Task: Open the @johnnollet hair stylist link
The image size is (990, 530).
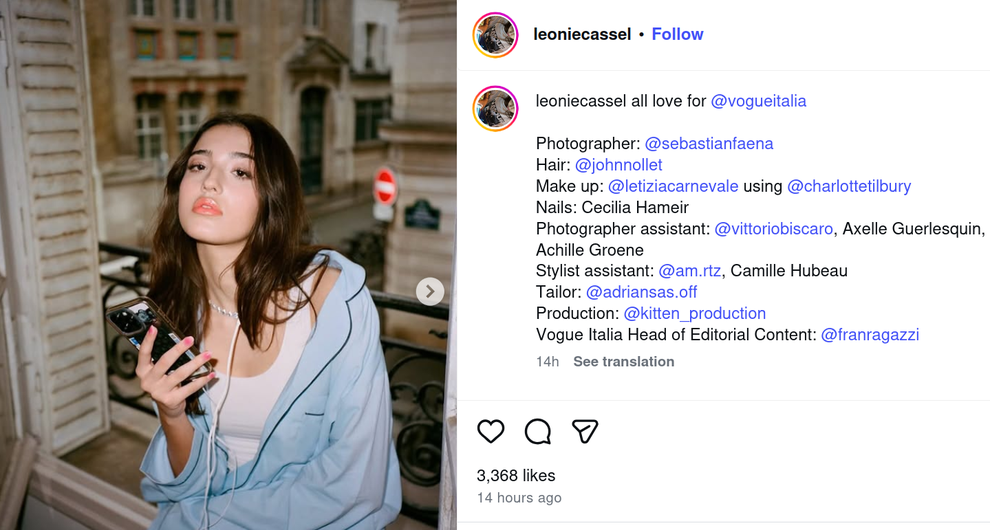Action: [x=618, y=165]
